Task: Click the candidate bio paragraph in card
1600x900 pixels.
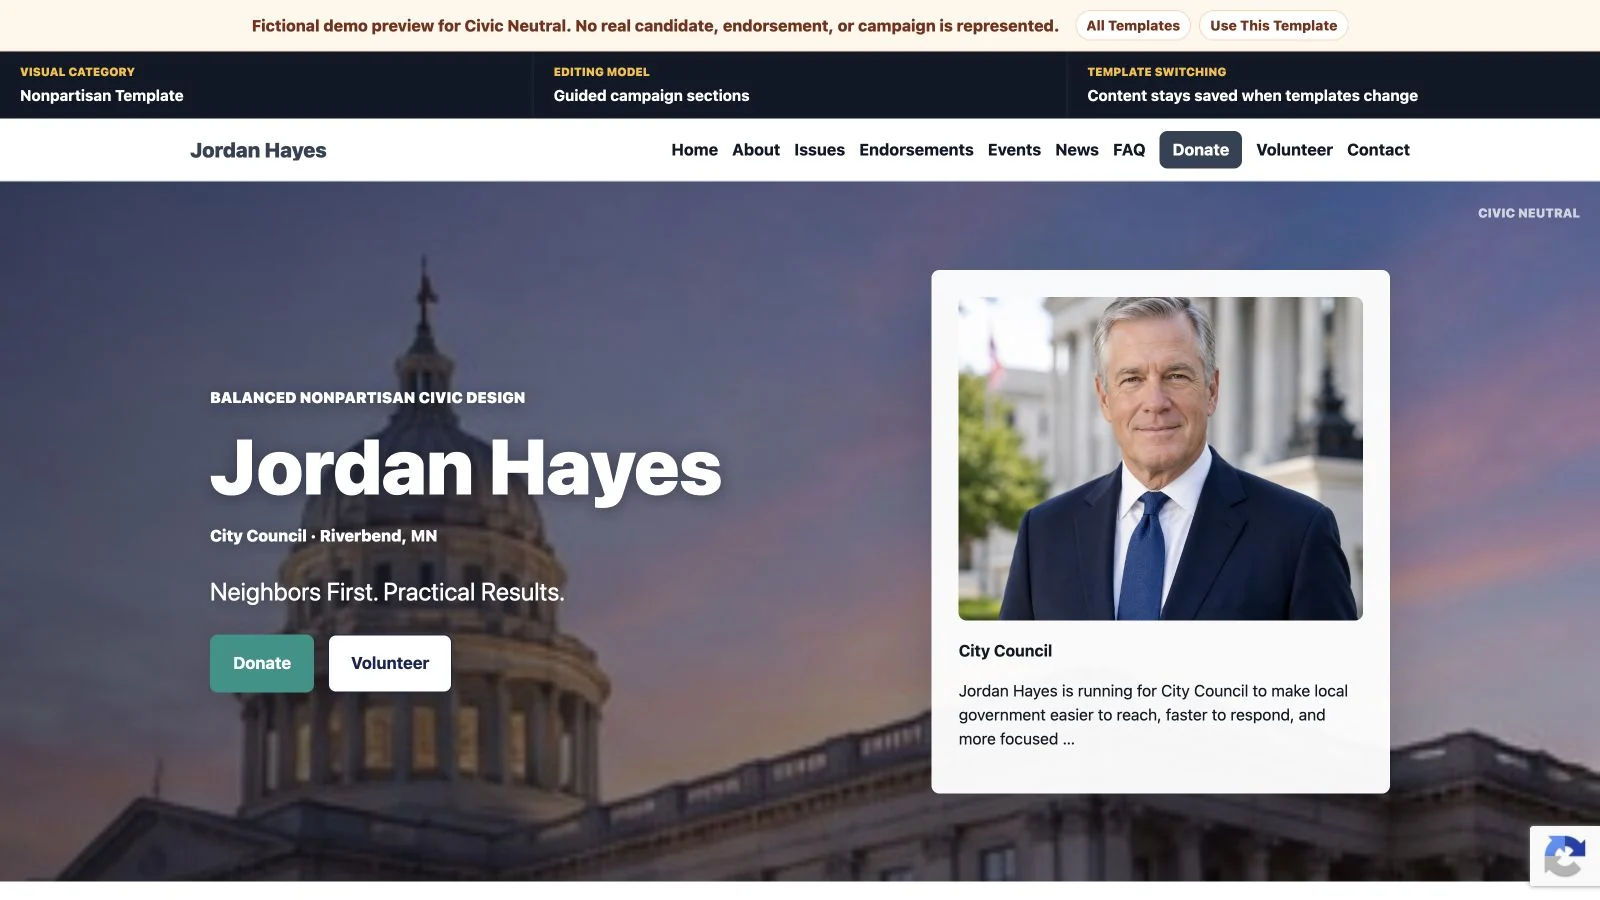Action: coord(1153,715)
